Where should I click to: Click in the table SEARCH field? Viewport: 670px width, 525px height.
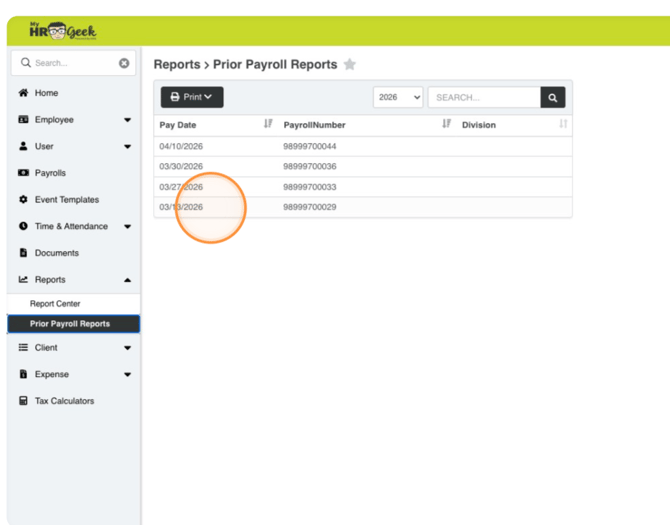pyautogui.click(x=483, y=97)
